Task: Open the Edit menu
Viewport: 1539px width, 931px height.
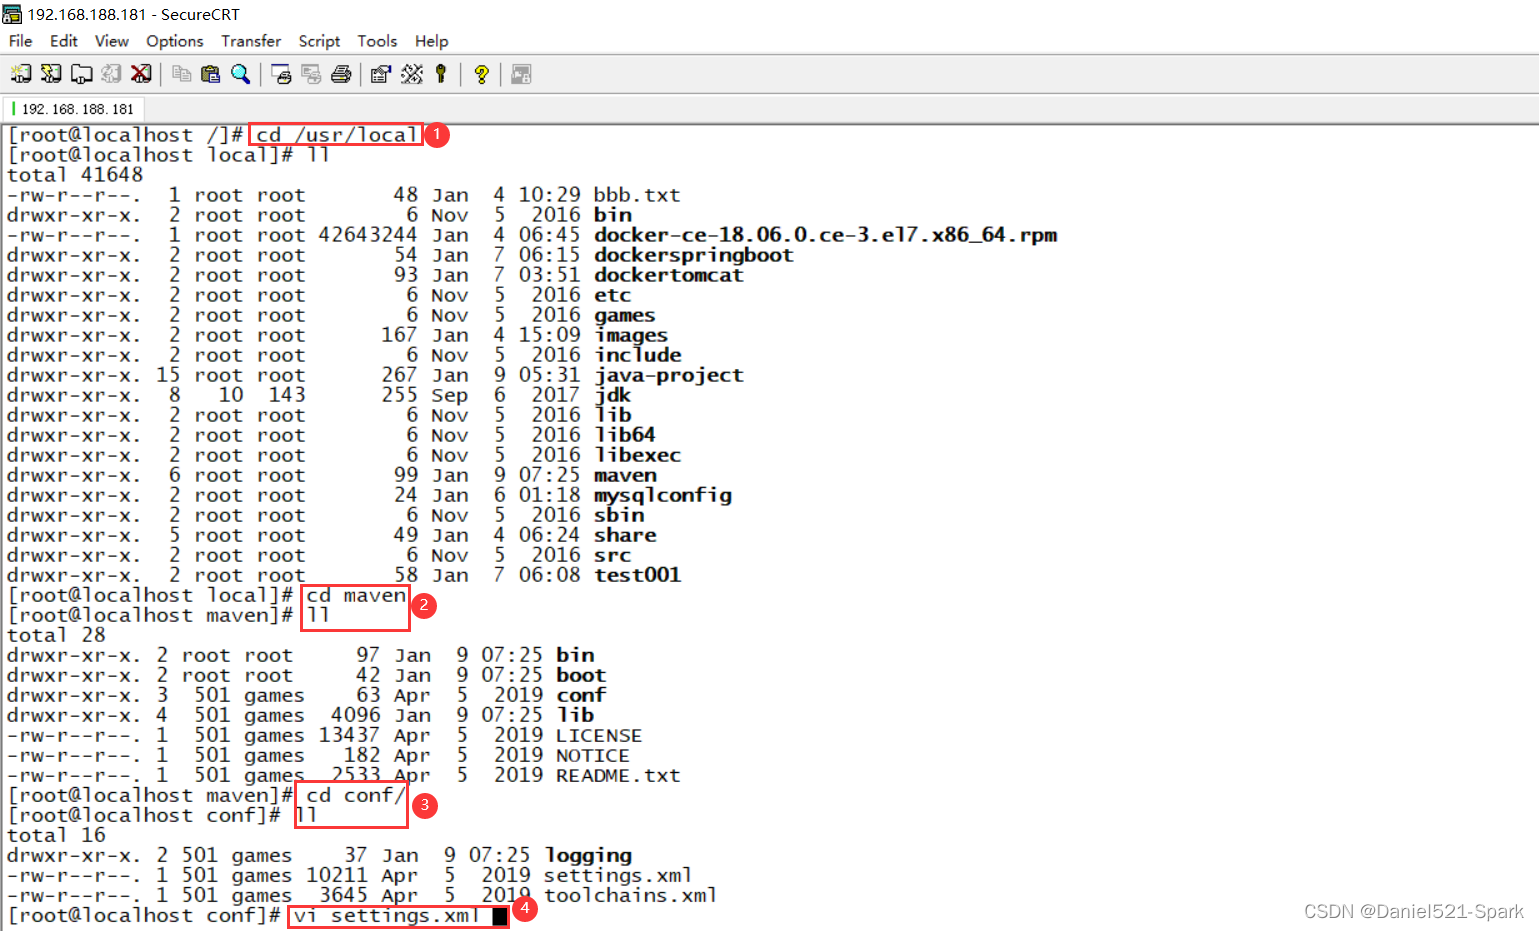Action: pos(64,41)
